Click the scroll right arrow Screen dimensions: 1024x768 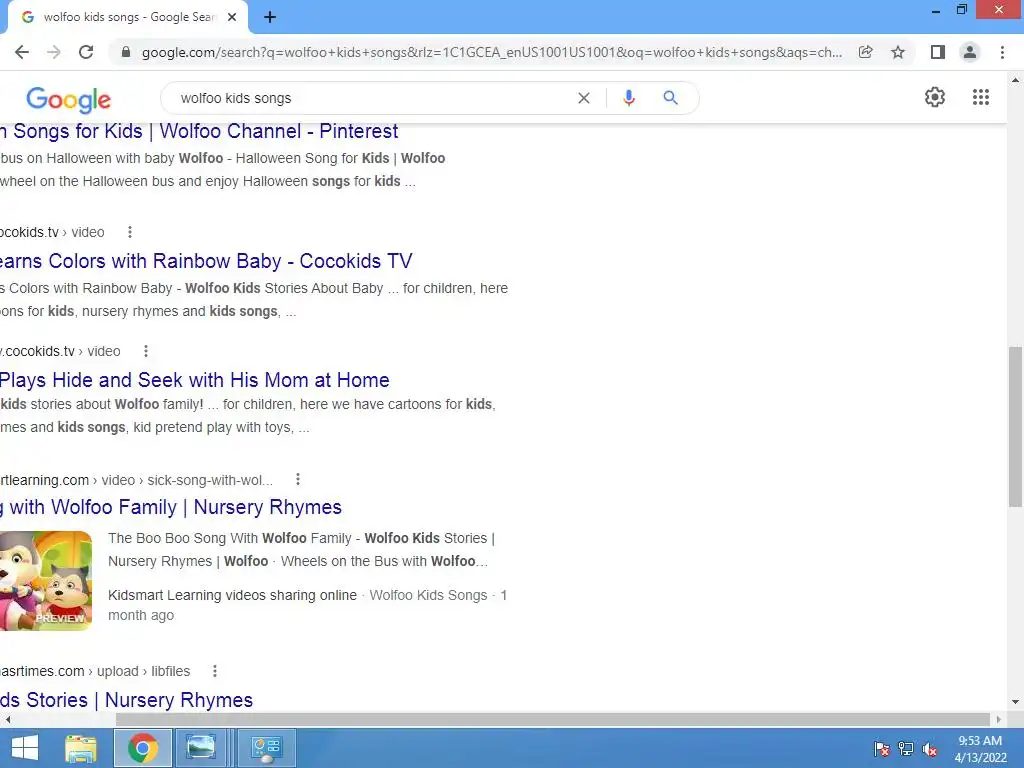[998, 719]
